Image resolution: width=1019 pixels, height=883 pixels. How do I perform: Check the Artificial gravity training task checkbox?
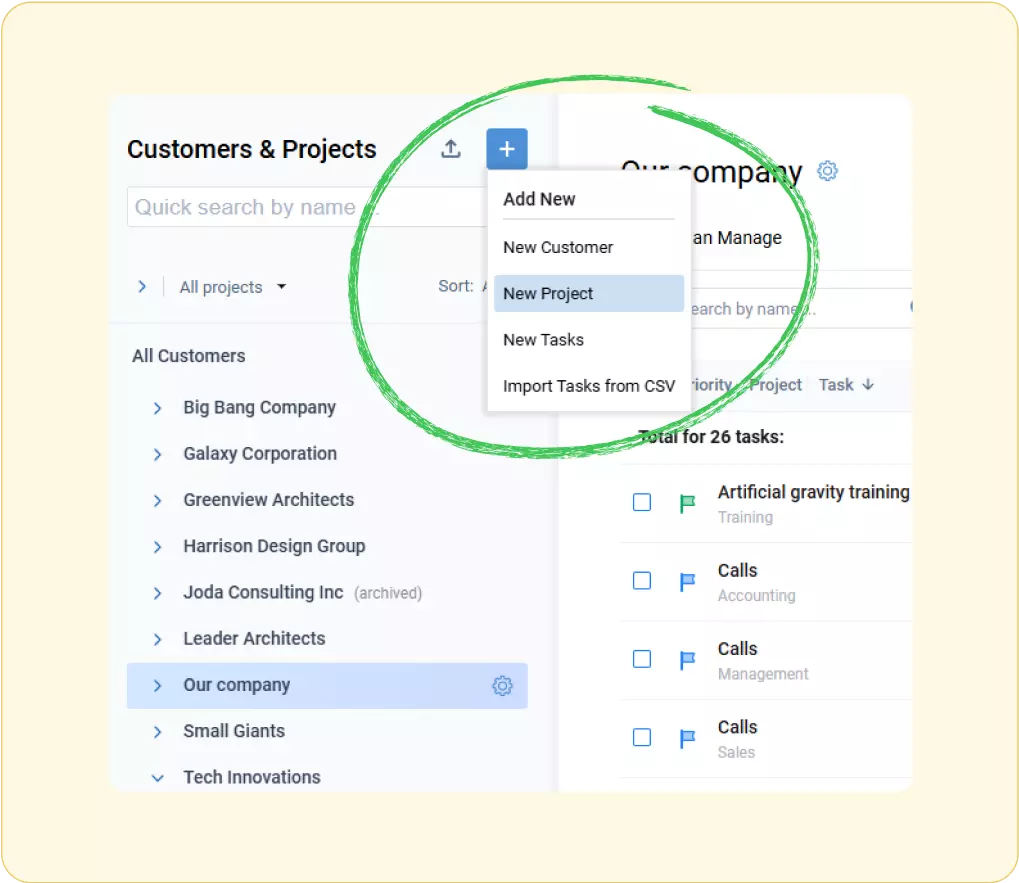(x=641, y=503)
